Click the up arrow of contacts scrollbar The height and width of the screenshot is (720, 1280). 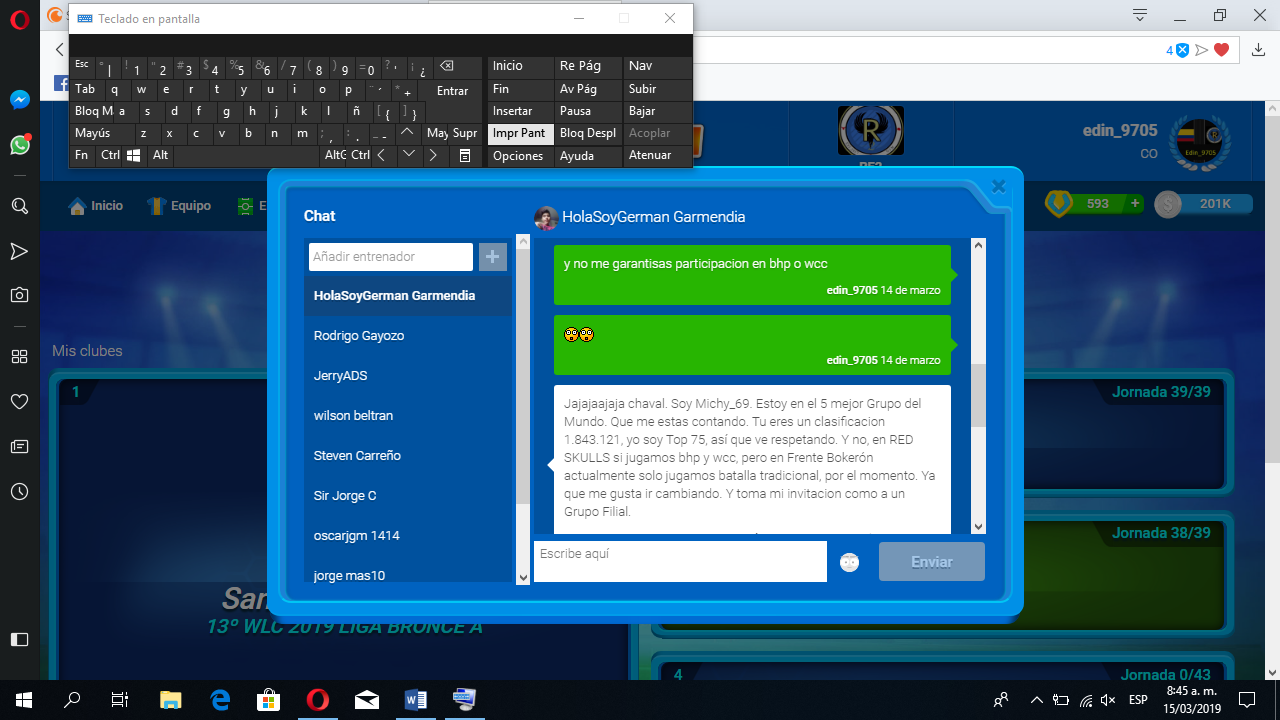click(523, 242)
